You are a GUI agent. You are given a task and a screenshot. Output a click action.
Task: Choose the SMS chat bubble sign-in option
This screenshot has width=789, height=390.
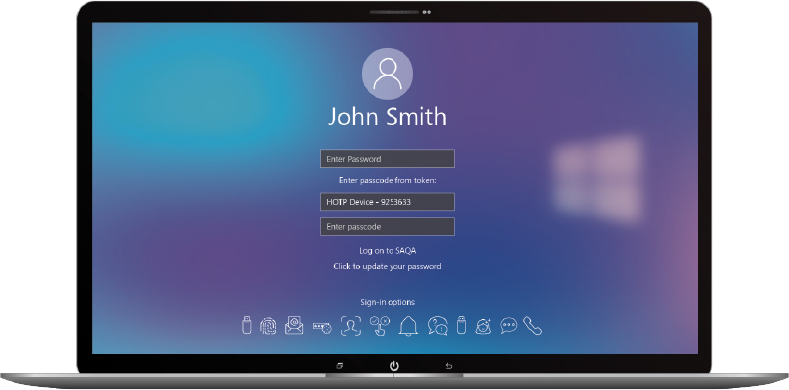(x=509, y=326)
